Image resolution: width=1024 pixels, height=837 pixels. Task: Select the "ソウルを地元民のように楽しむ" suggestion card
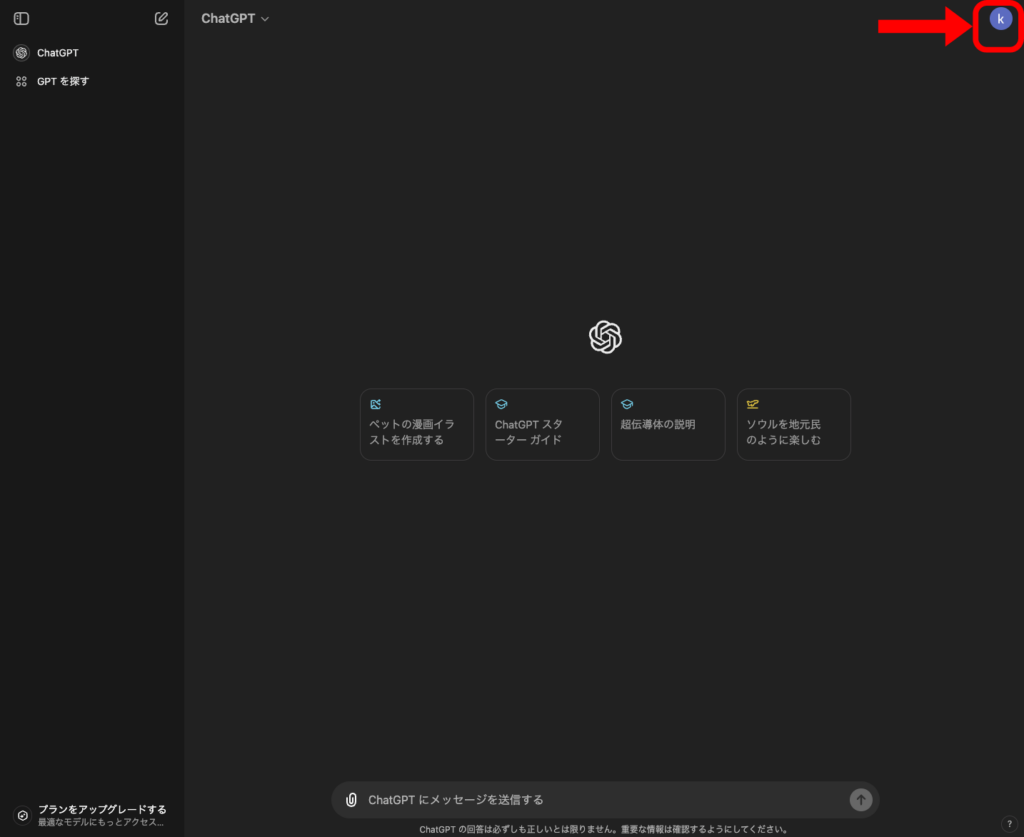pyautogui.click(x=794, y=425)
